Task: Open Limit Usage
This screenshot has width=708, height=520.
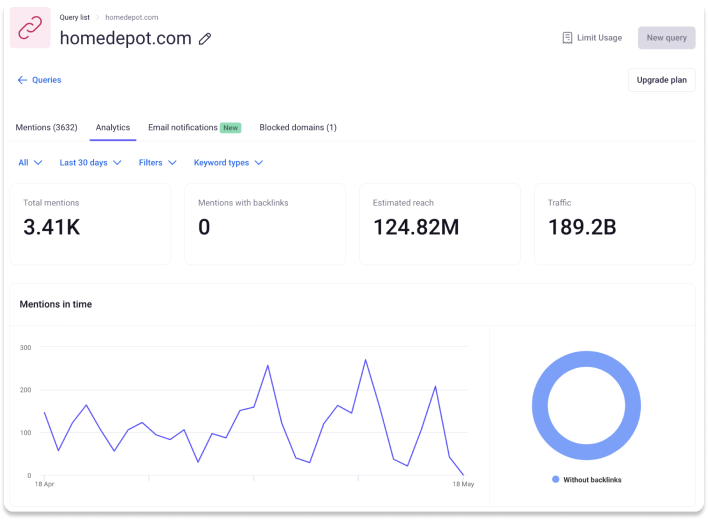Action: 592,38
